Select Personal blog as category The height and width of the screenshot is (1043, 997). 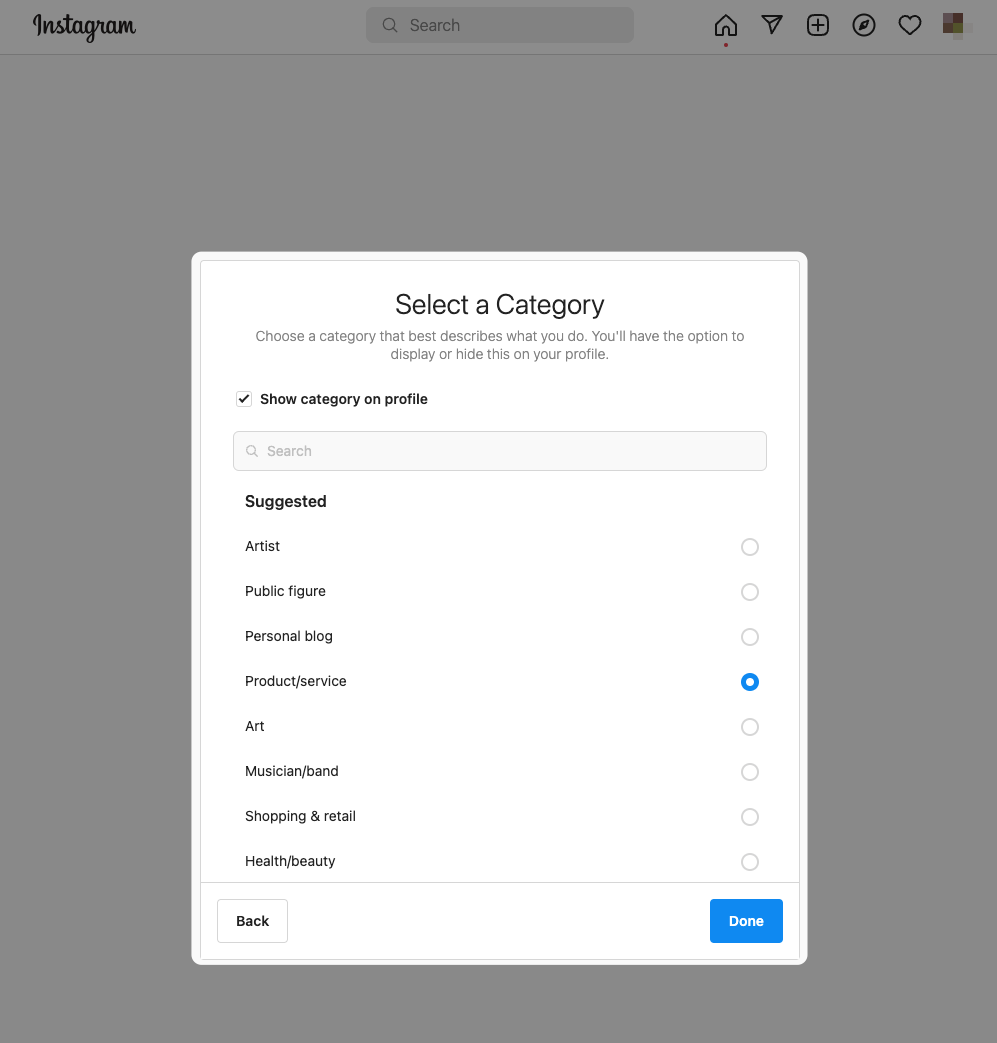(750, 637)
